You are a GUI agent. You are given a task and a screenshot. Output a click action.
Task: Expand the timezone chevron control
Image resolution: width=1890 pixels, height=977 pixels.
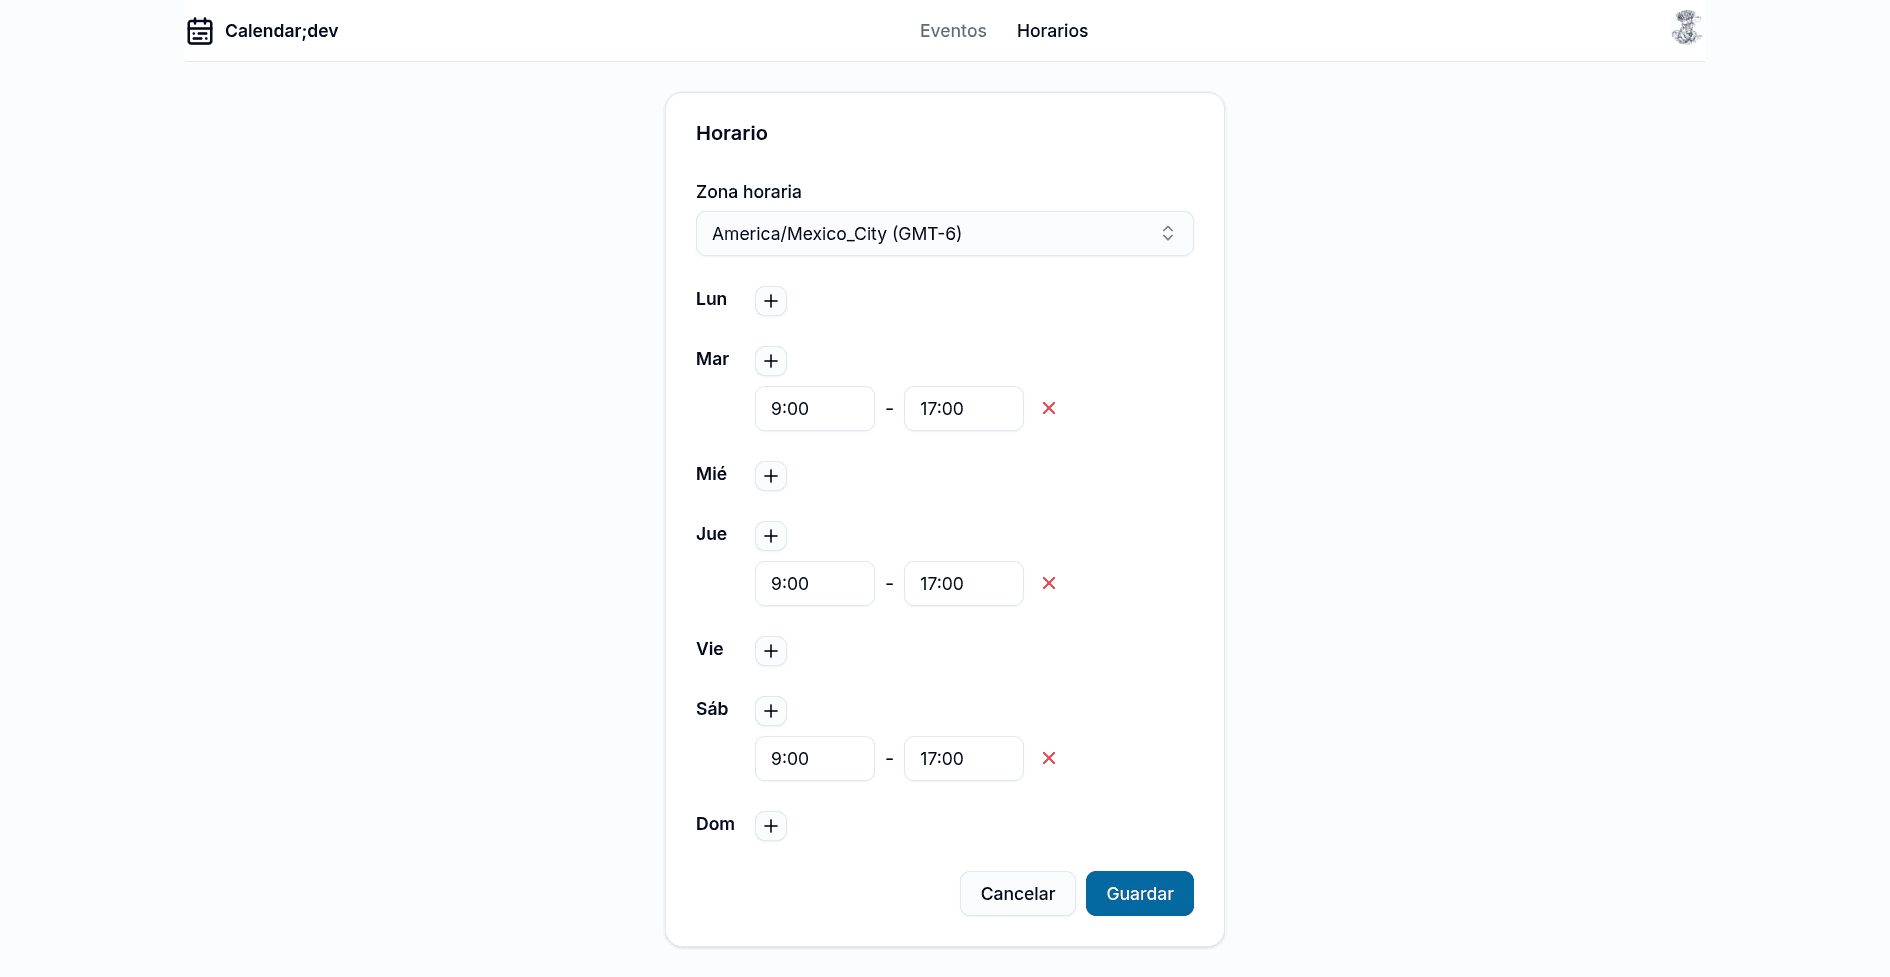pos(1167,233)
